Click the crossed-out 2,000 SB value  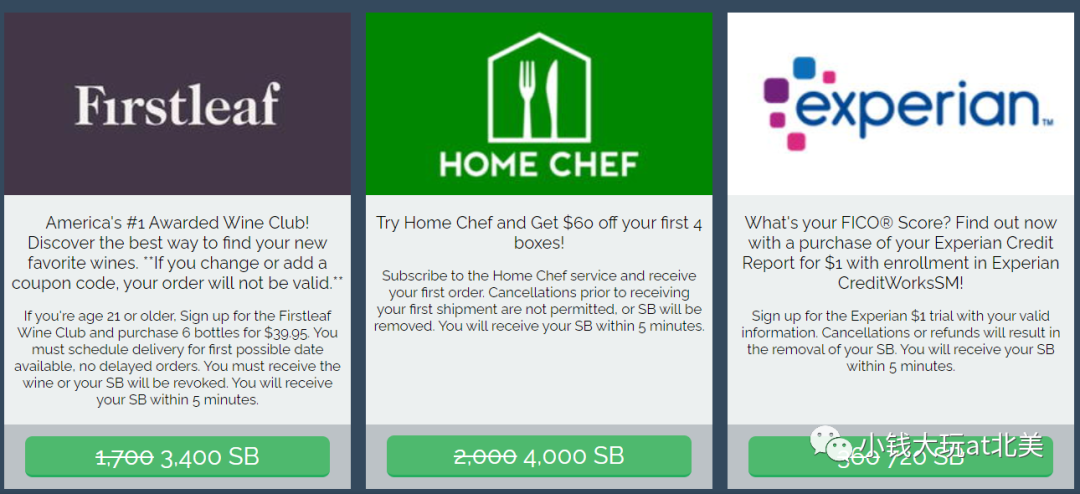[486, 456]
